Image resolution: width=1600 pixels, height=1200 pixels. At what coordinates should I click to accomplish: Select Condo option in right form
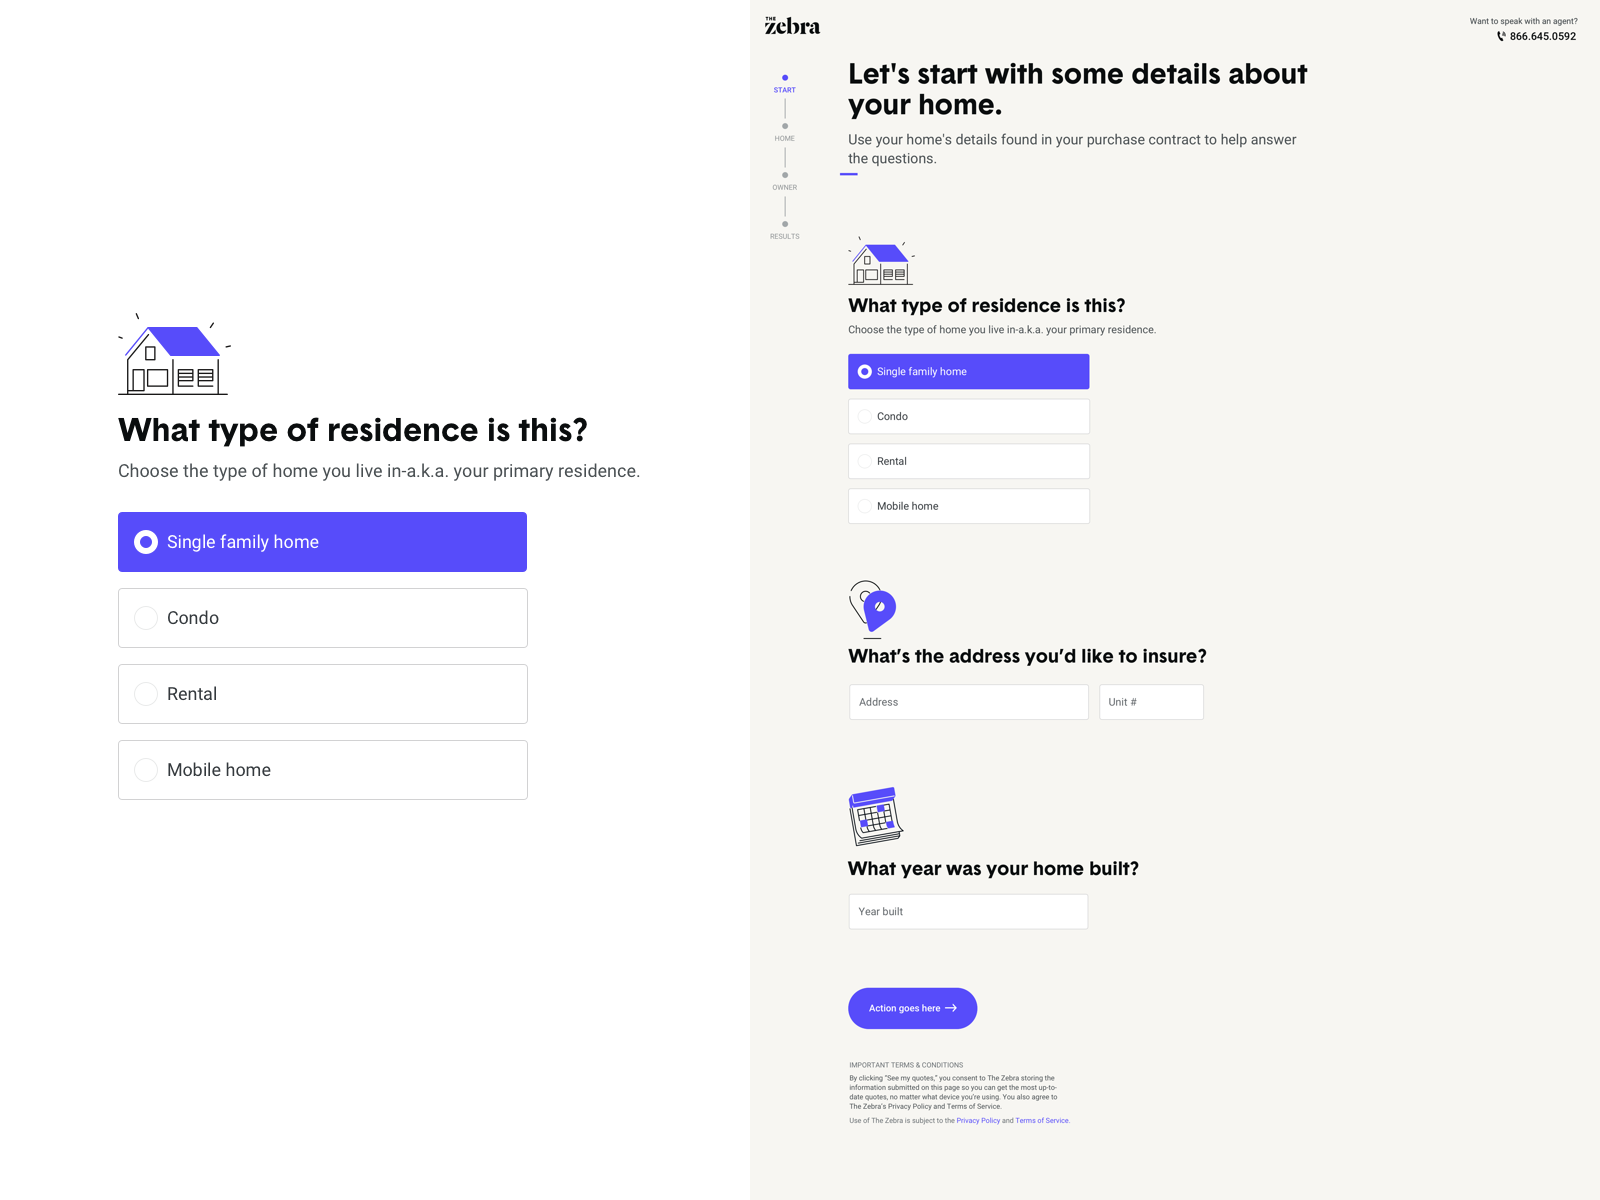969,416
